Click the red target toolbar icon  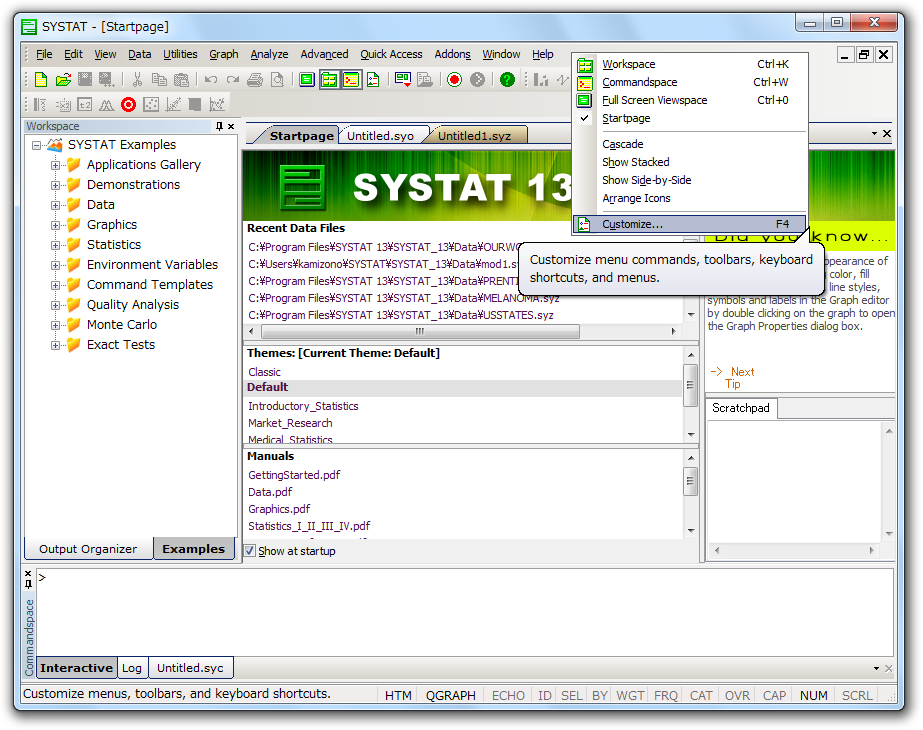[128, 105]
